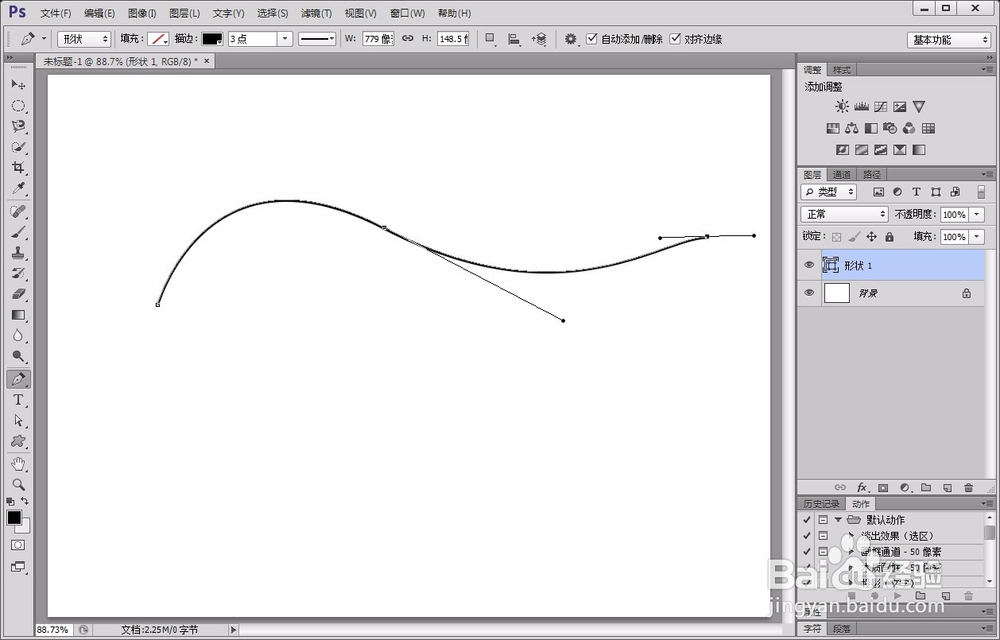Image resolution: width=1000 pixels, height=640 pixels.
Task: Select the Gradient tool
Action: [18, 315]
